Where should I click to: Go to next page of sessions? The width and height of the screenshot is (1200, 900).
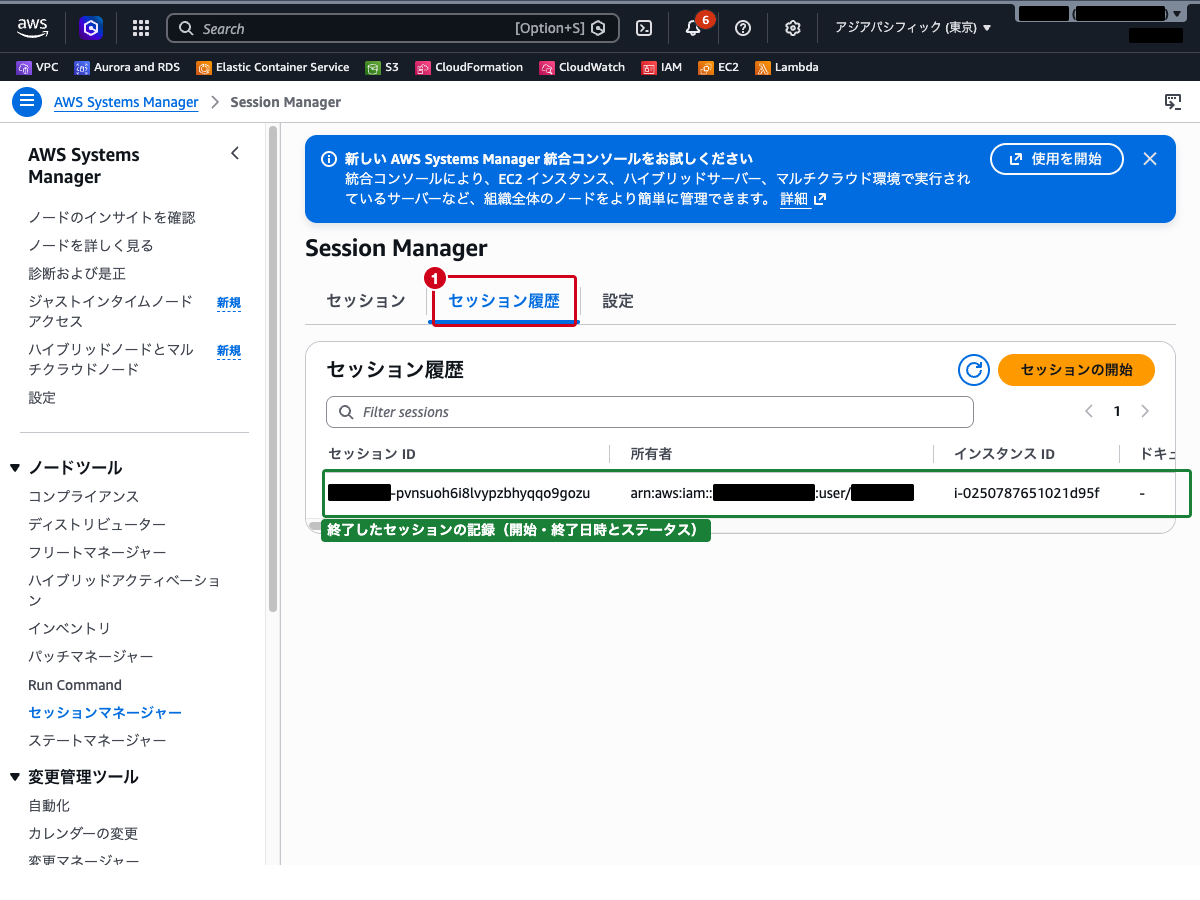(x=1145, y=411)
